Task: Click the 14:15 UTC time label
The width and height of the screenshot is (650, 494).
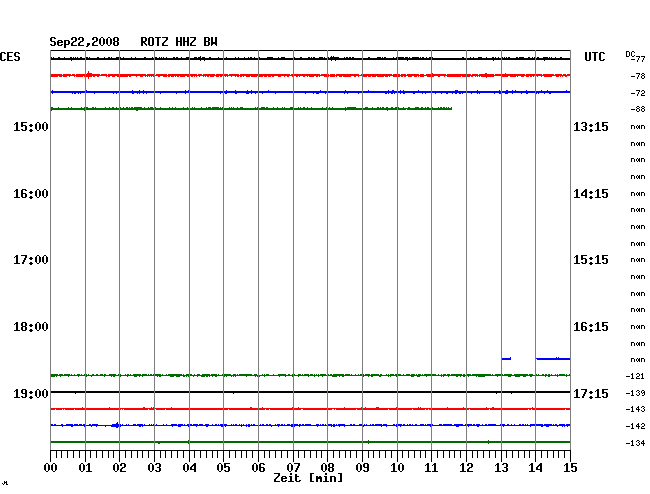Action: click(591, 194)
